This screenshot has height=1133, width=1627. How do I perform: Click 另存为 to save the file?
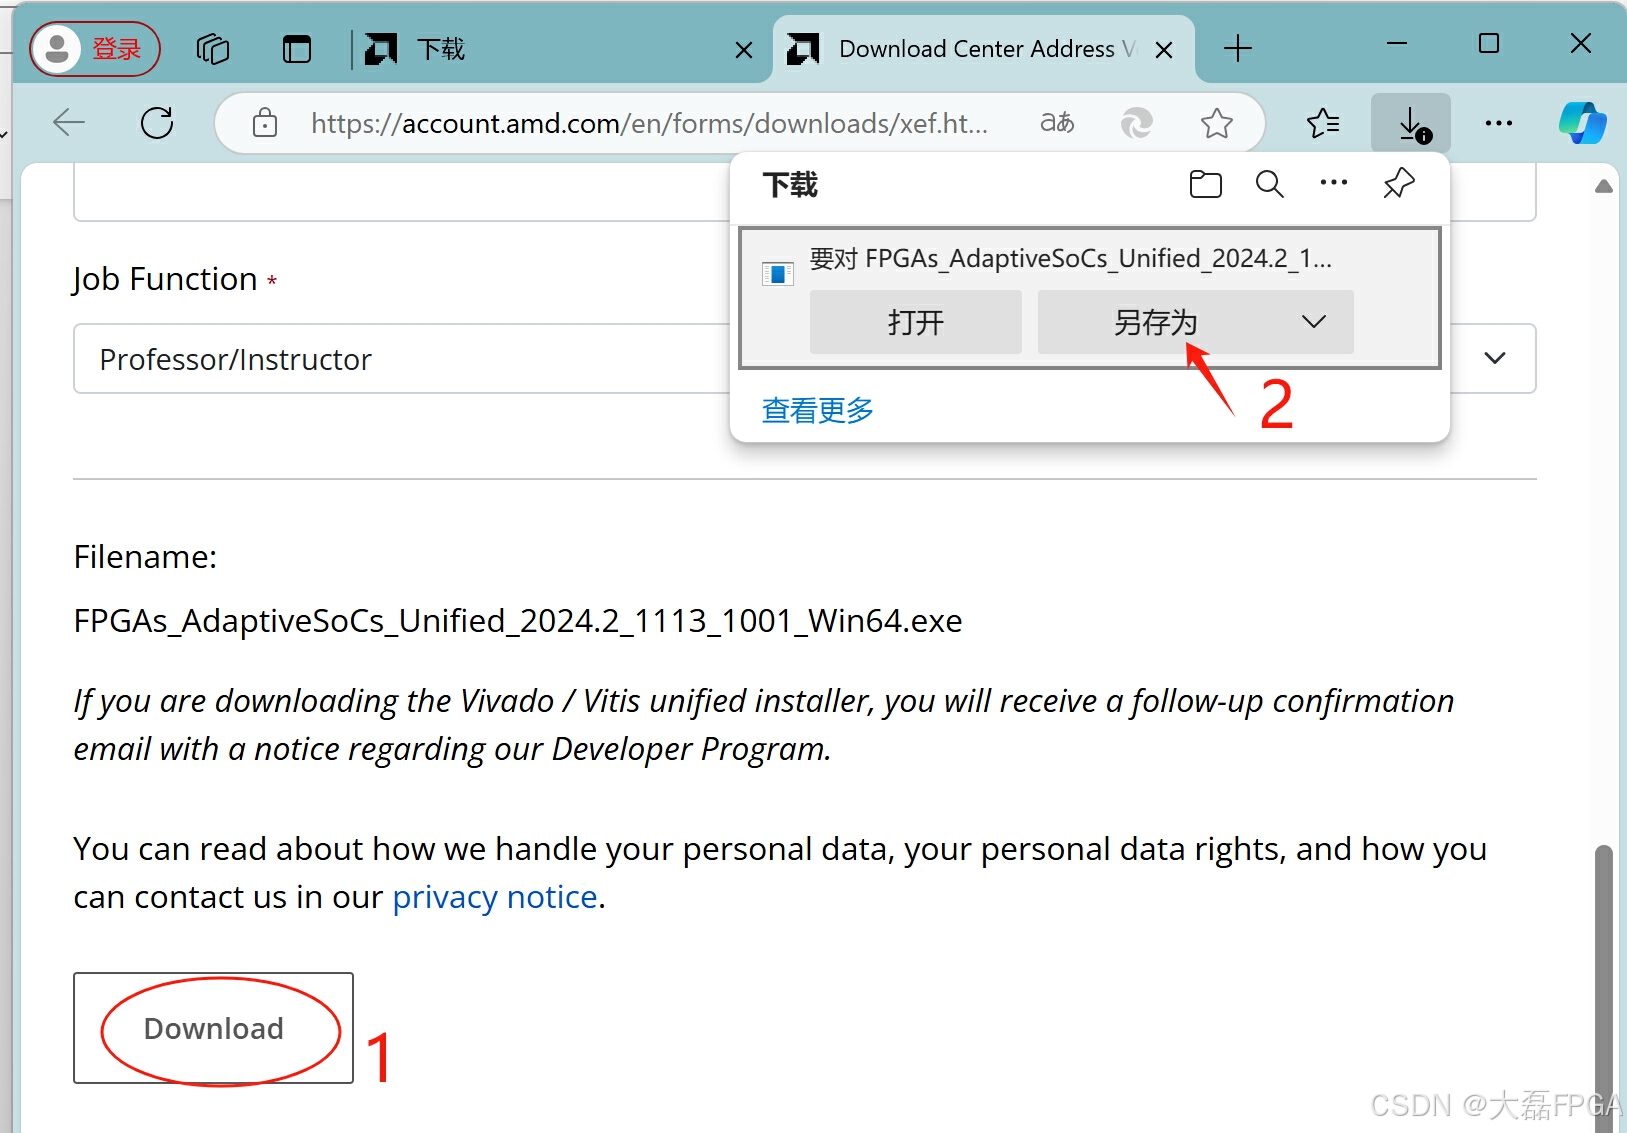click(1156, 322)
